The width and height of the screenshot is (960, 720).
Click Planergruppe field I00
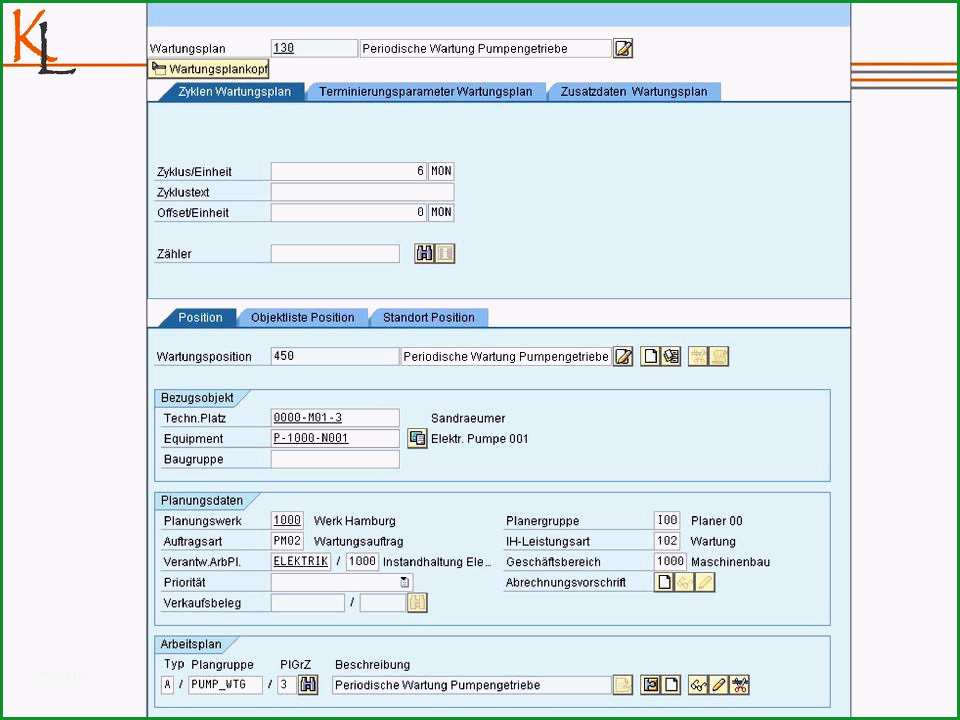pos(667,521)
